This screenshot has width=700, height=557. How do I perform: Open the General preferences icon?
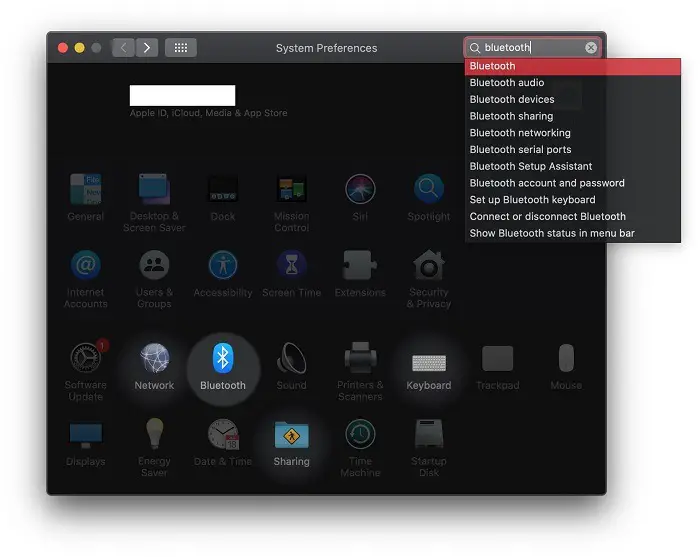(86, 189)
